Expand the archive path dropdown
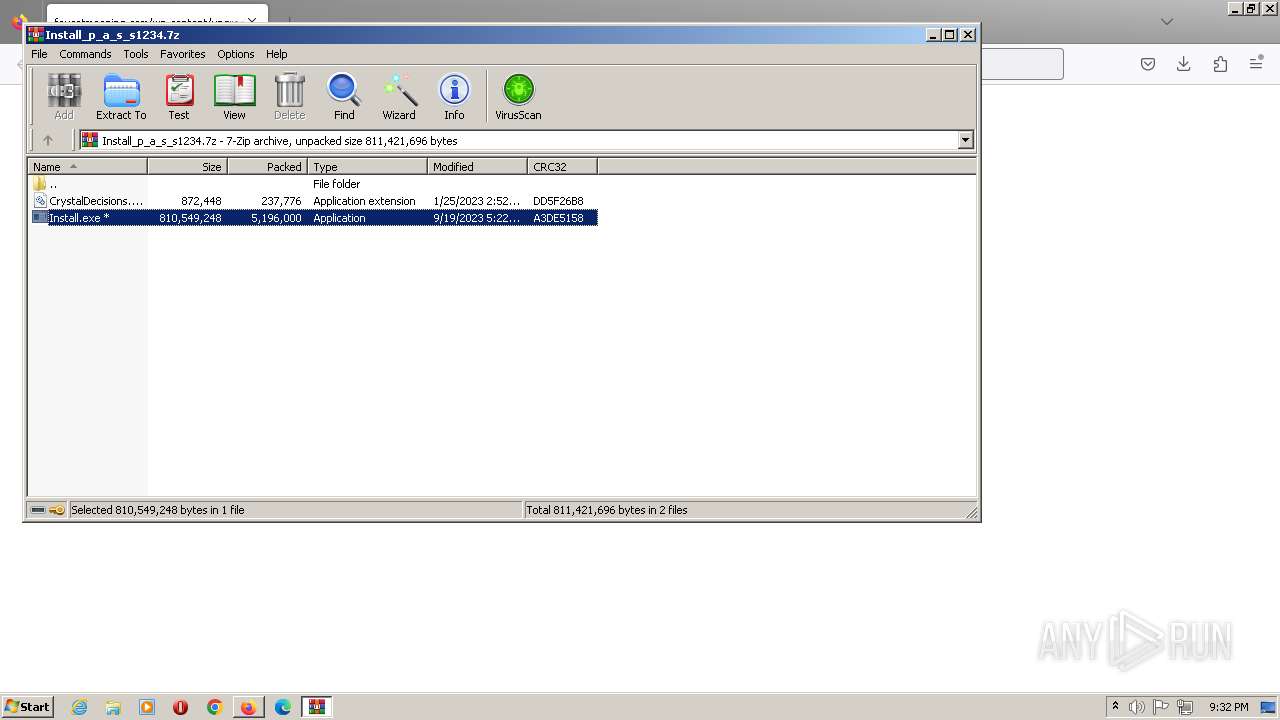The image size is (1280, 720). (966, 141)
